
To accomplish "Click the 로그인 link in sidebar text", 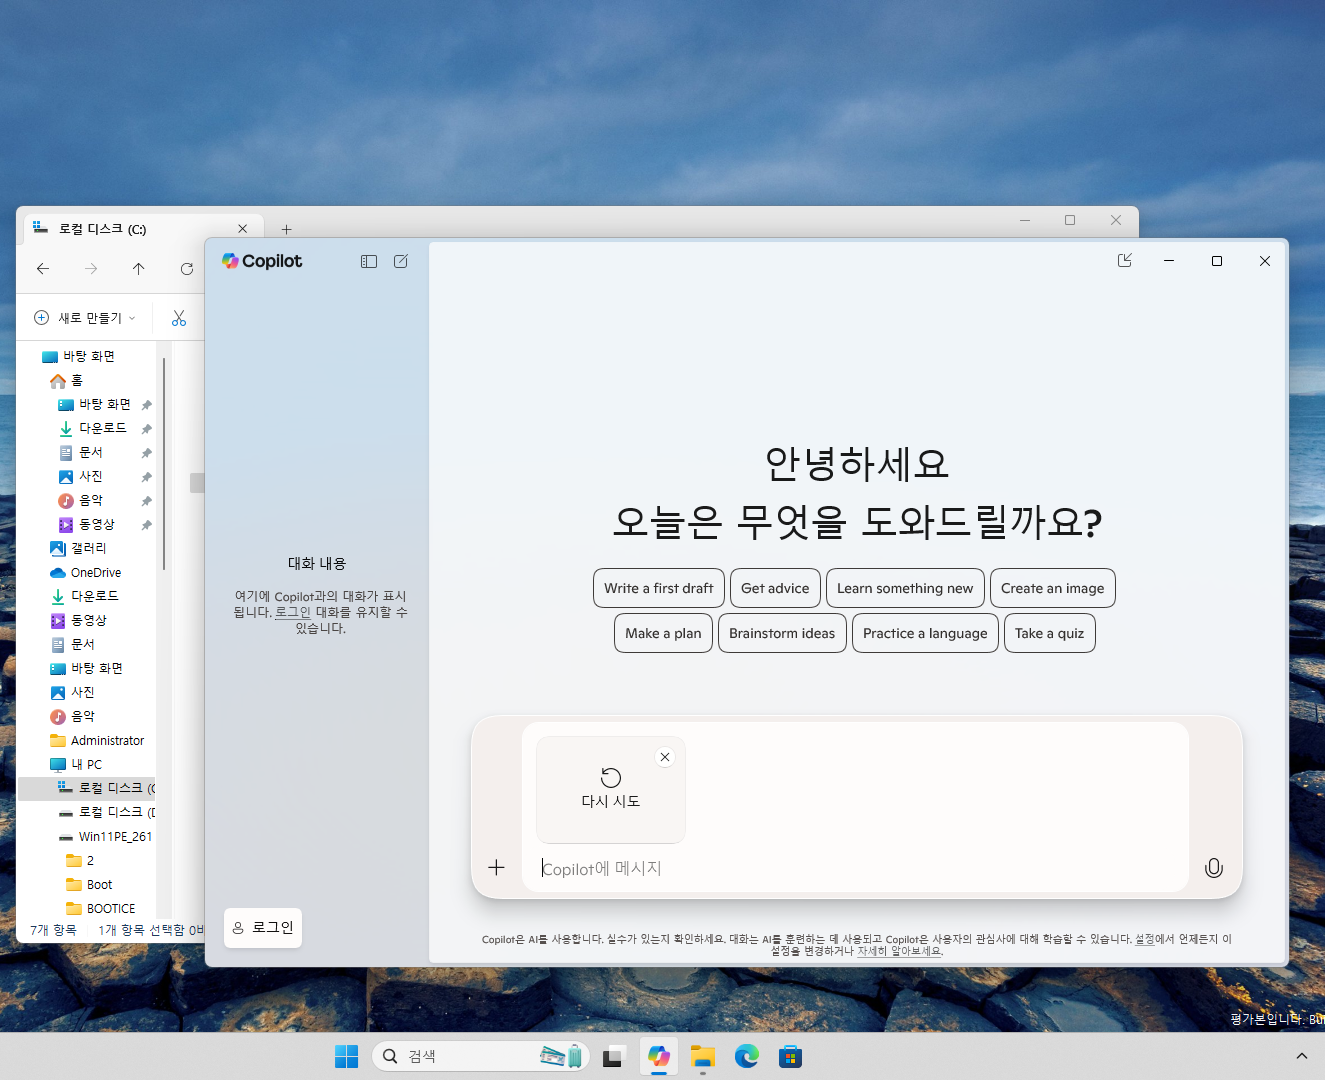I will (293, 612).
